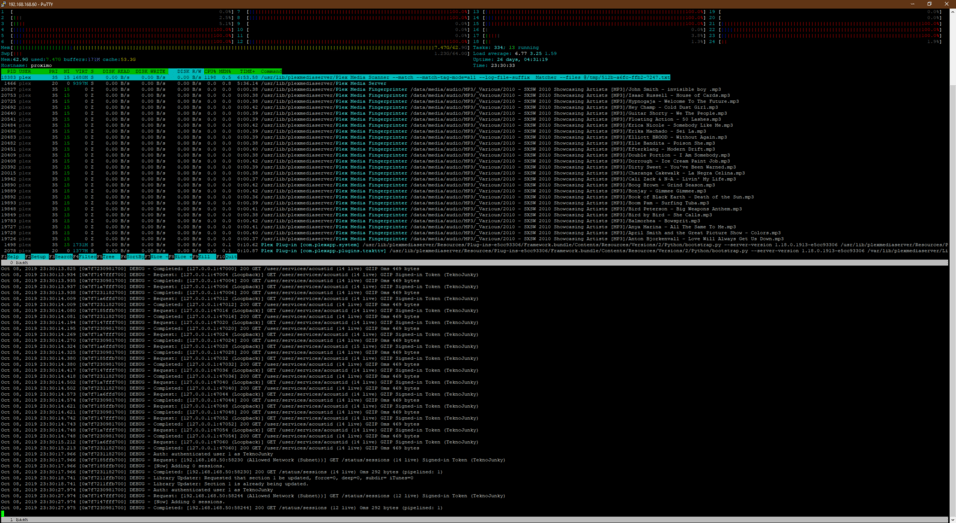
Task: Open the F6 SortBy menu
Action: pyautogui.click(x=132, y=257)
